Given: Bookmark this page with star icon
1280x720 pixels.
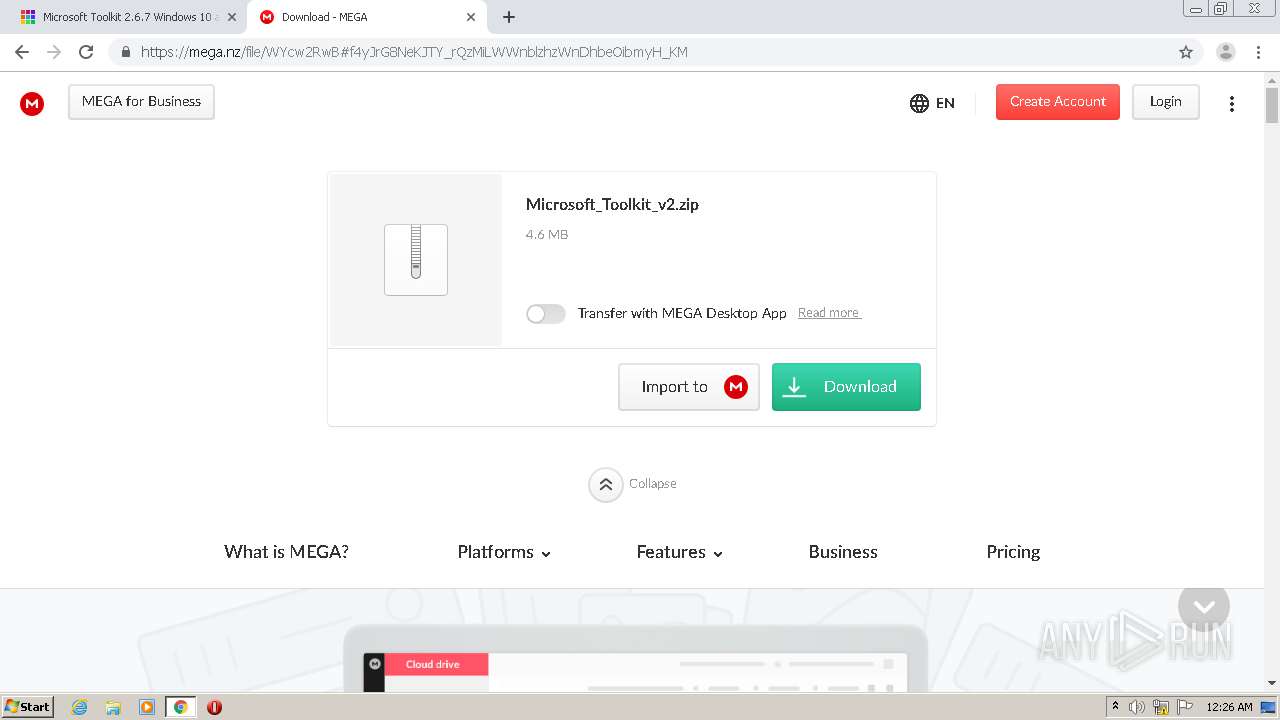Looking at the screenshot, I should [1186, 52].
